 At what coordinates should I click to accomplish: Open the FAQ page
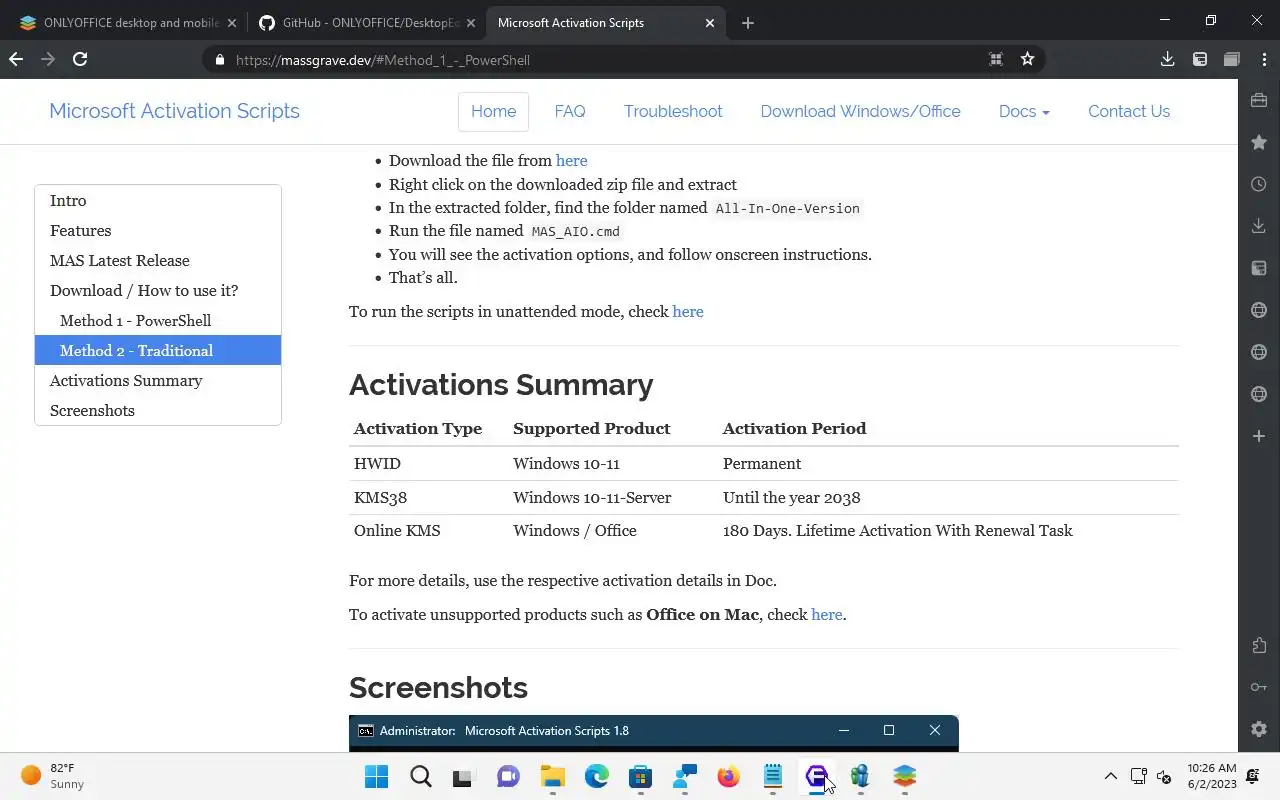click(570, 111)
